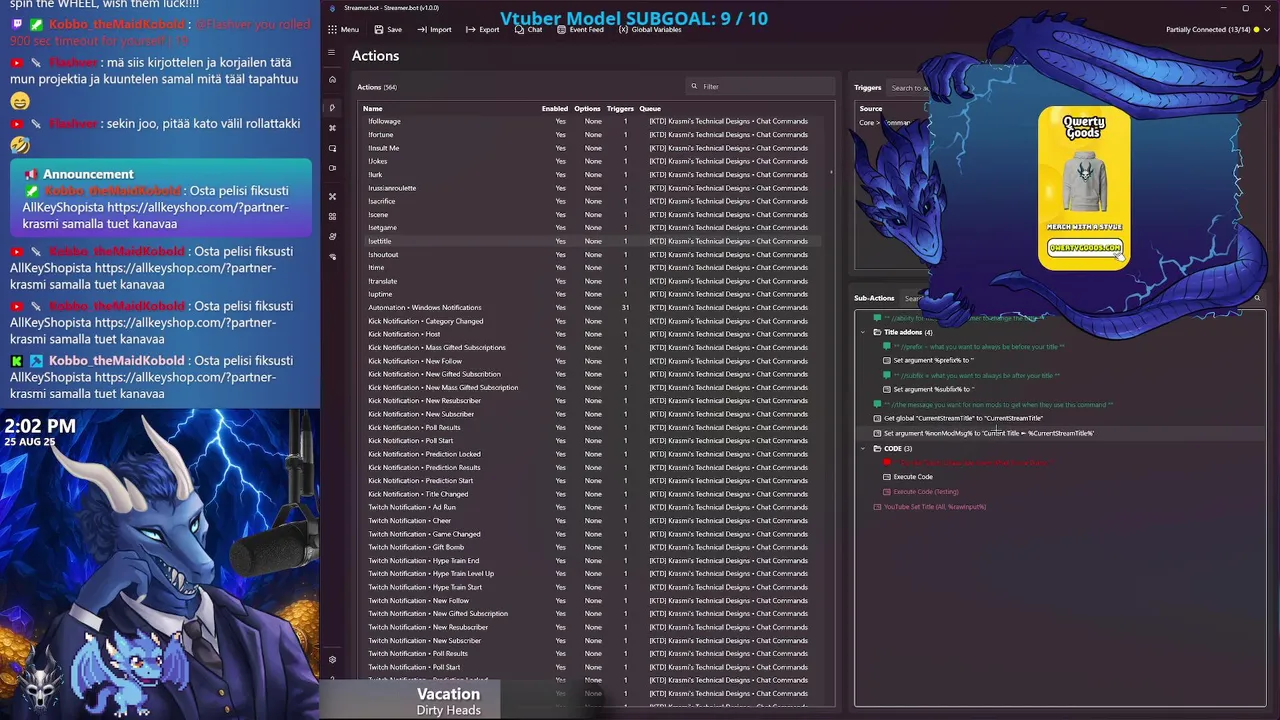
Task: Open the sidebar crossed-tools icon
Action: pos(332,196)
